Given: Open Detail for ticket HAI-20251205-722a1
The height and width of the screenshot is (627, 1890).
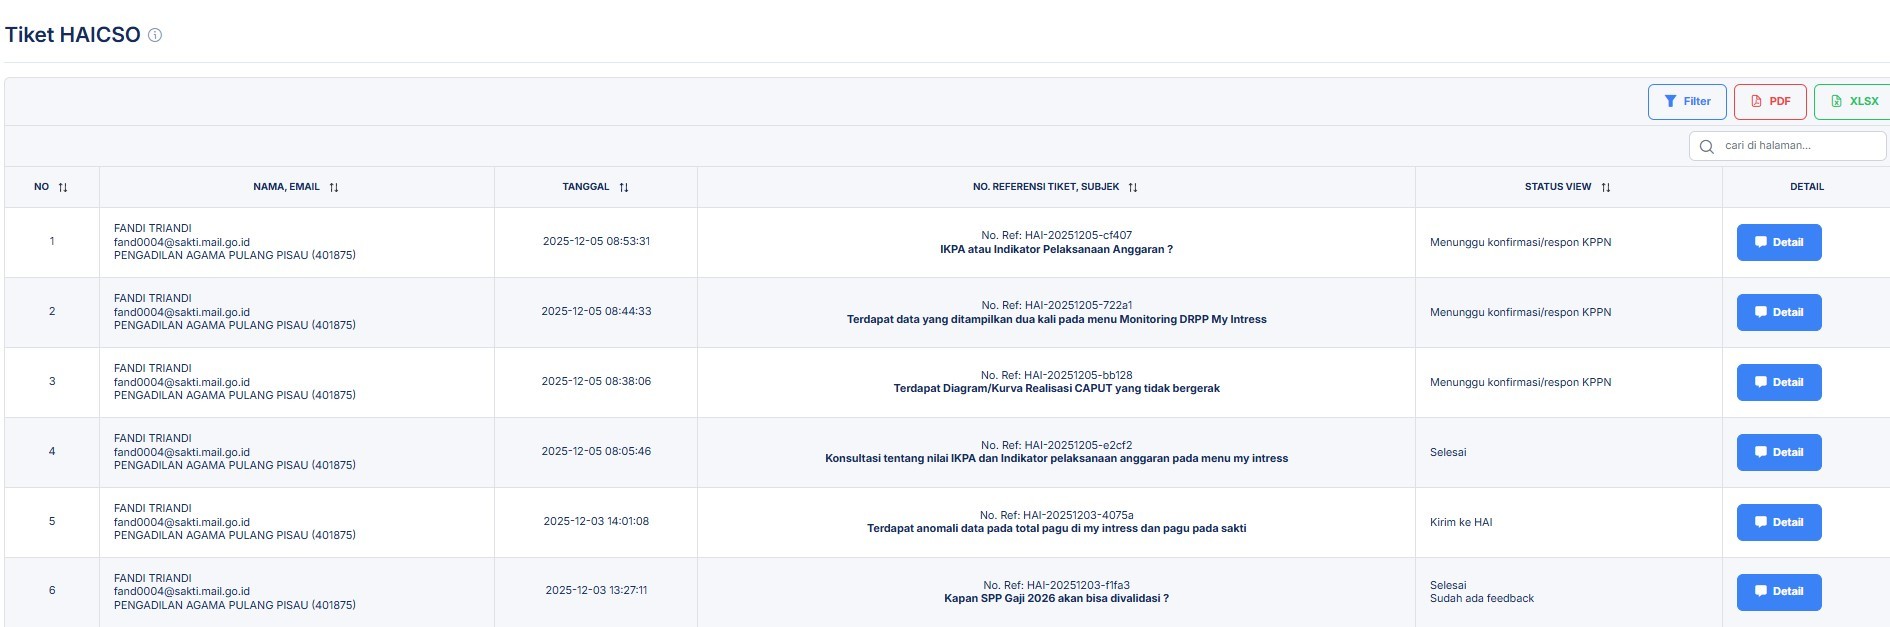Looking at the screenshot, I should click(1778, 312).
